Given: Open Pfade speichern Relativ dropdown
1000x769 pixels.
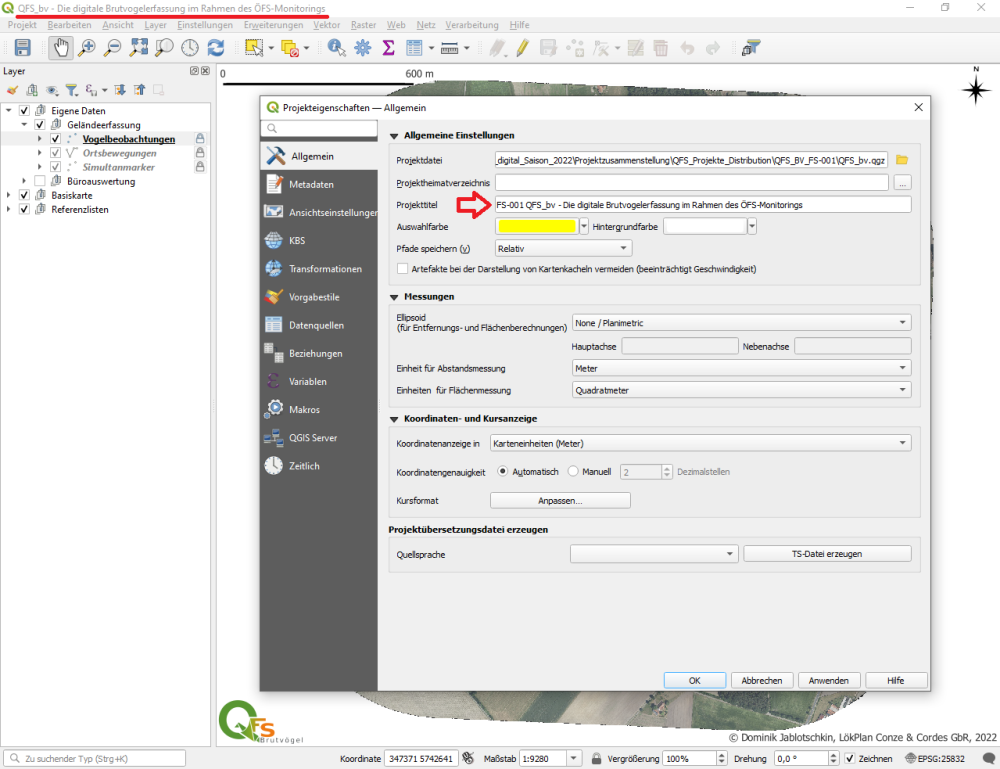Looking at the screenshot, I should point(563,248).
